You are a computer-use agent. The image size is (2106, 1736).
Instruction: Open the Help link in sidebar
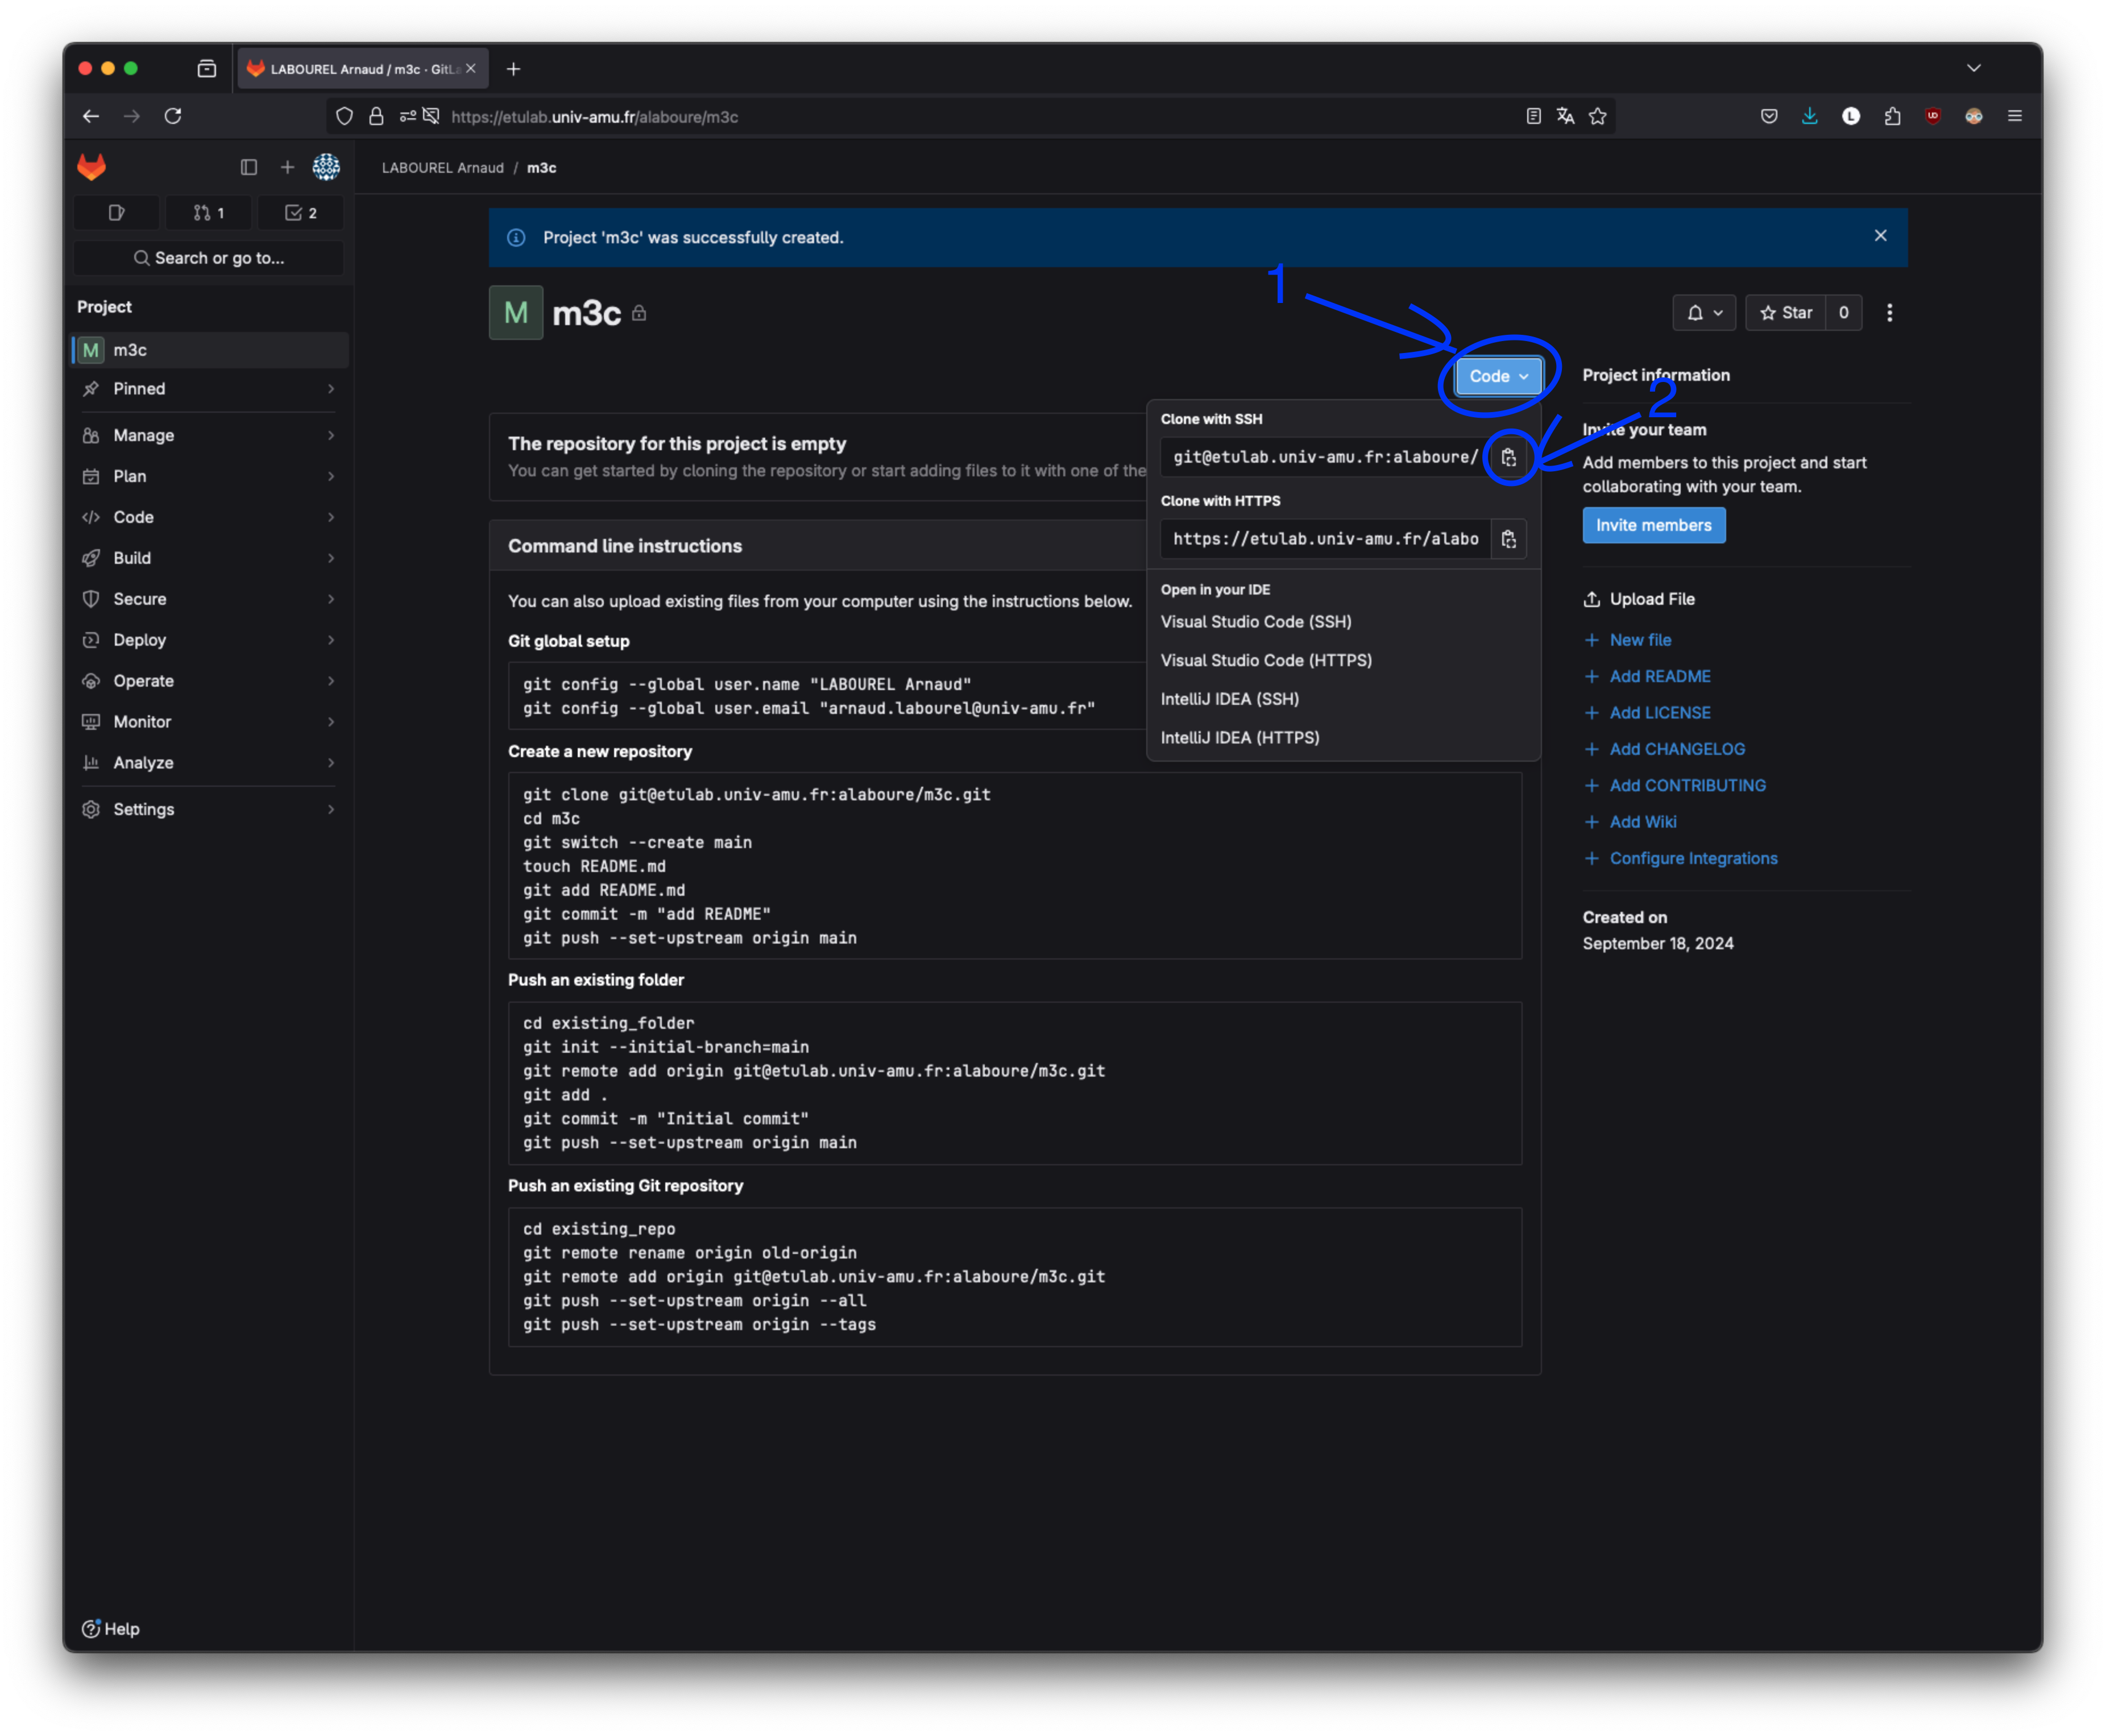click(111, 1629)
